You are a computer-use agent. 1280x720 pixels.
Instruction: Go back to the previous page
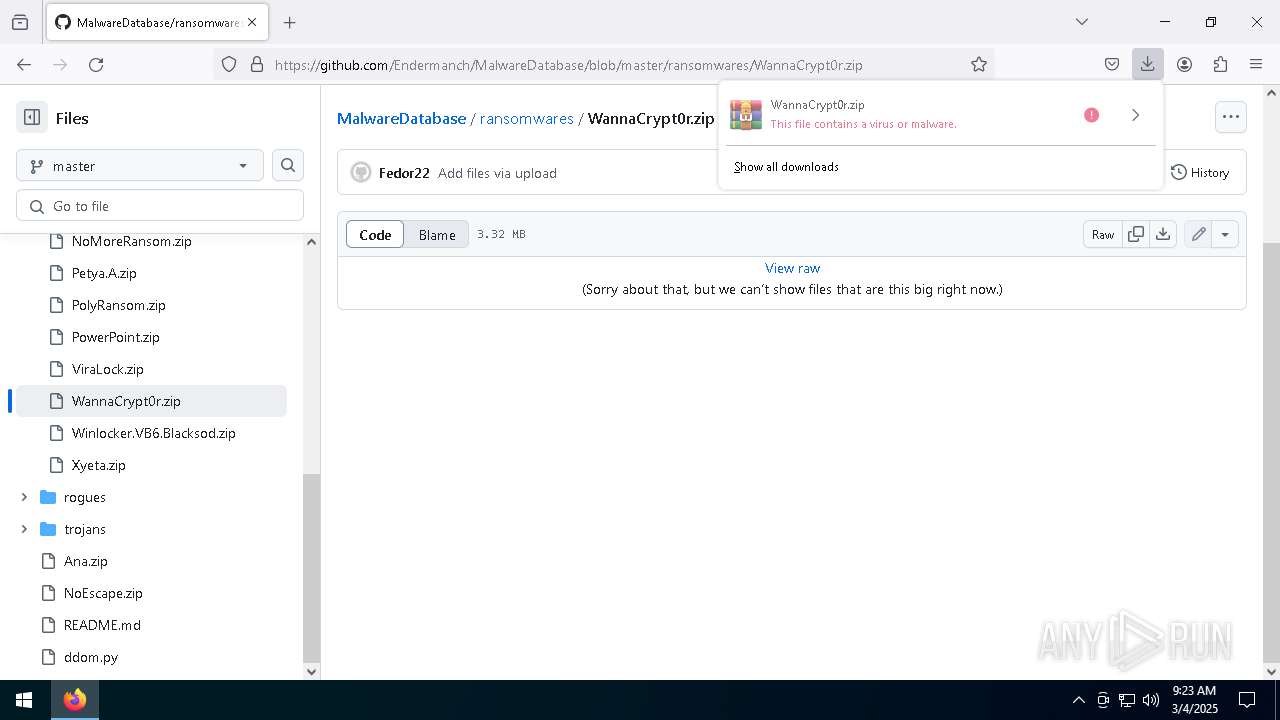pyautogui.click(x=24, y=64)
